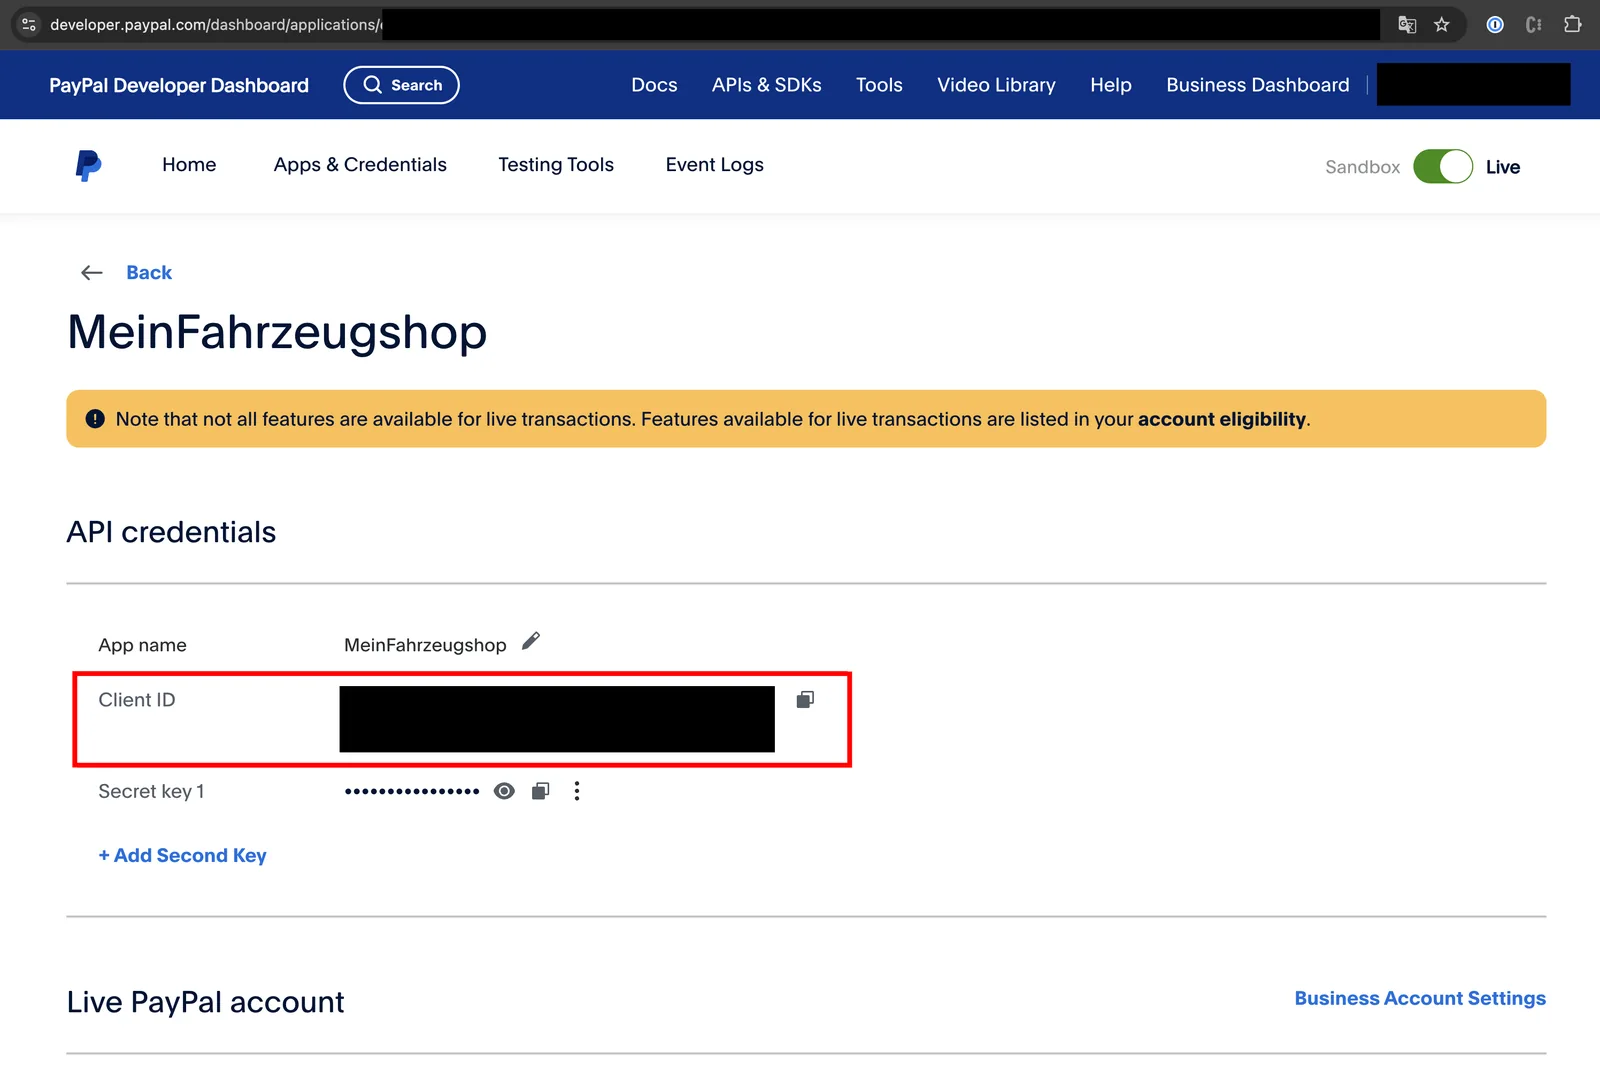Click the MeinFahrzeugshop app name value
This screenshot has height=1077, width=1600.
tap(425, 645)
